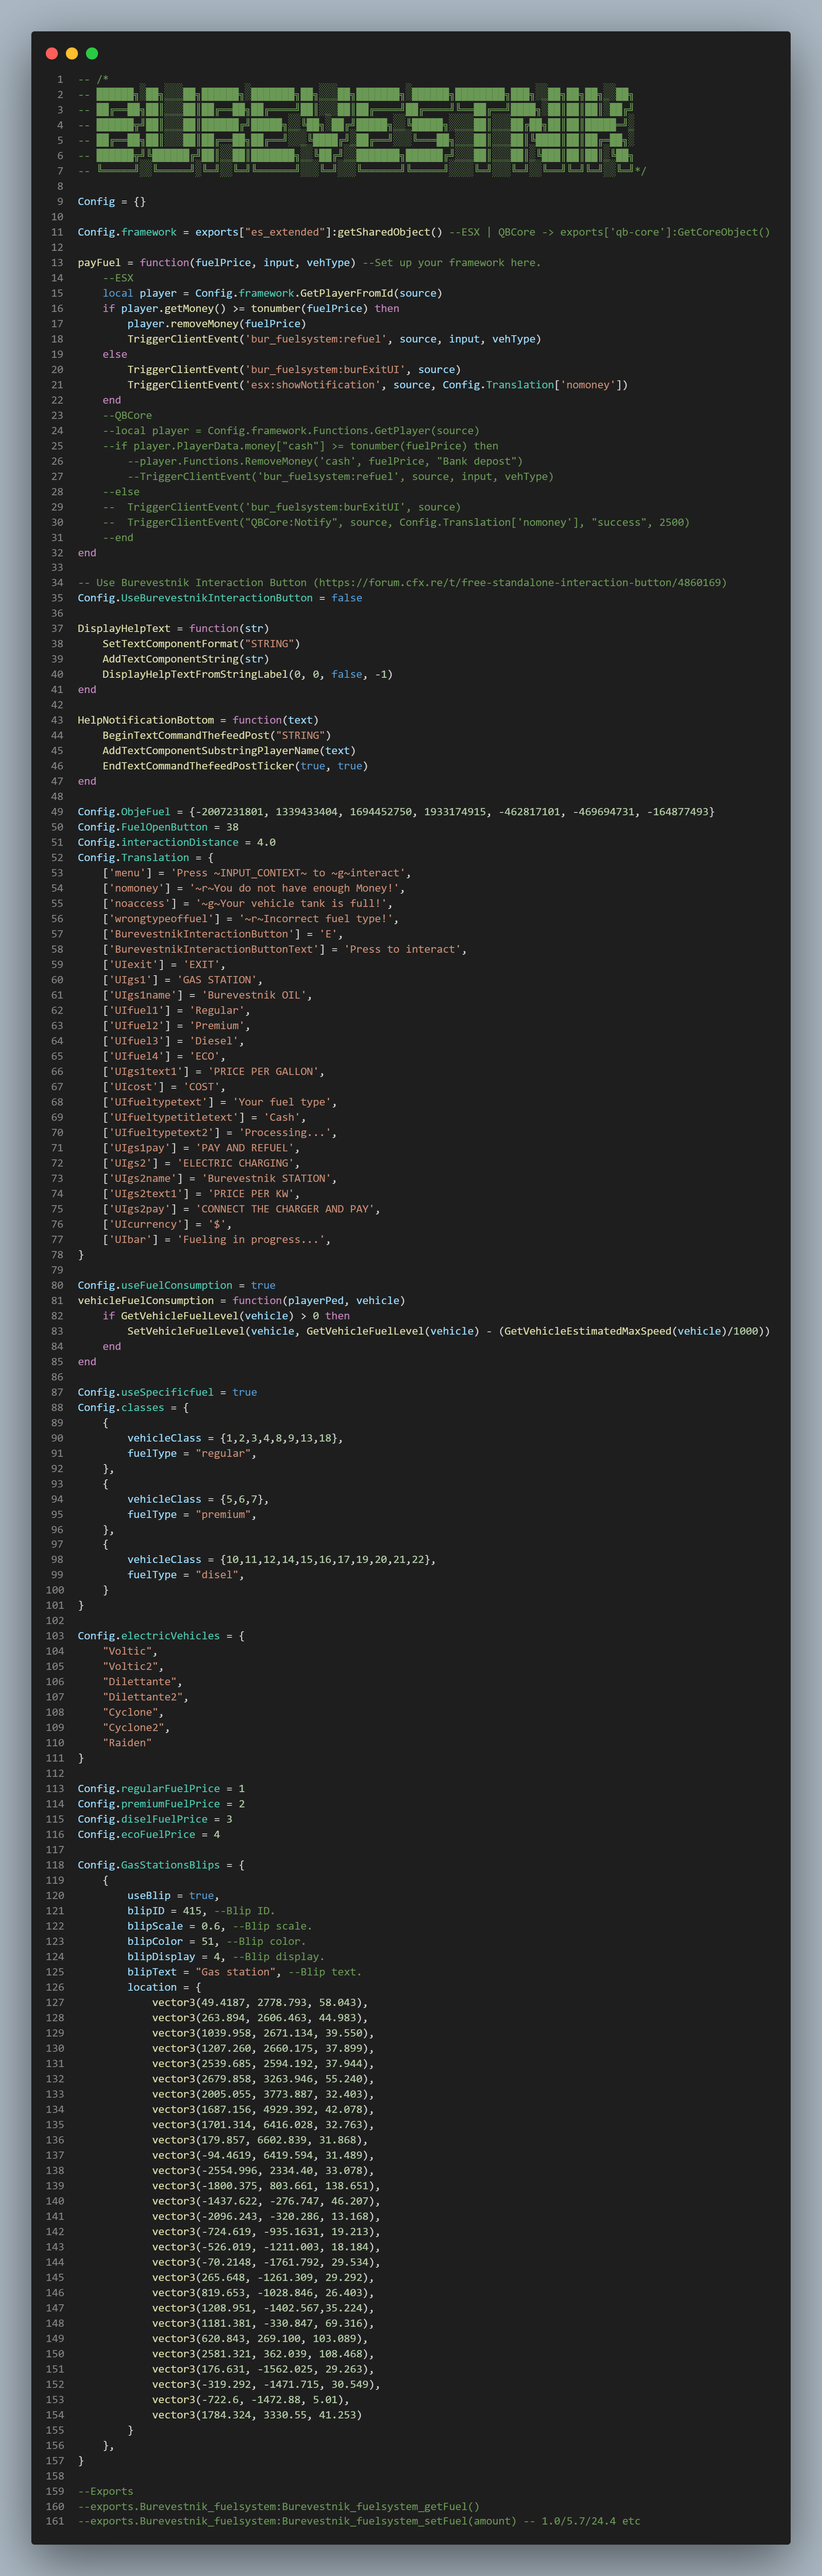Click the DisplayHelpText function definition name
The height and width of the screenshot is (2576, 822).
pos(124,629)
